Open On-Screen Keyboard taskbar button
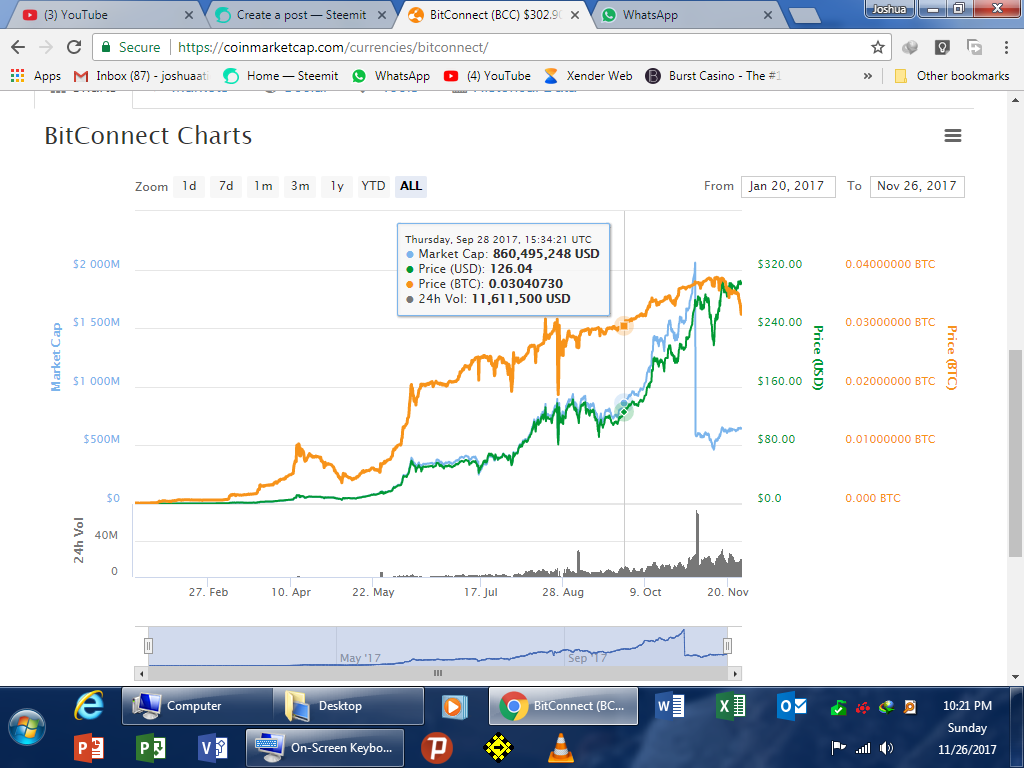1024x768 pixels. click(x=325, y=748)
